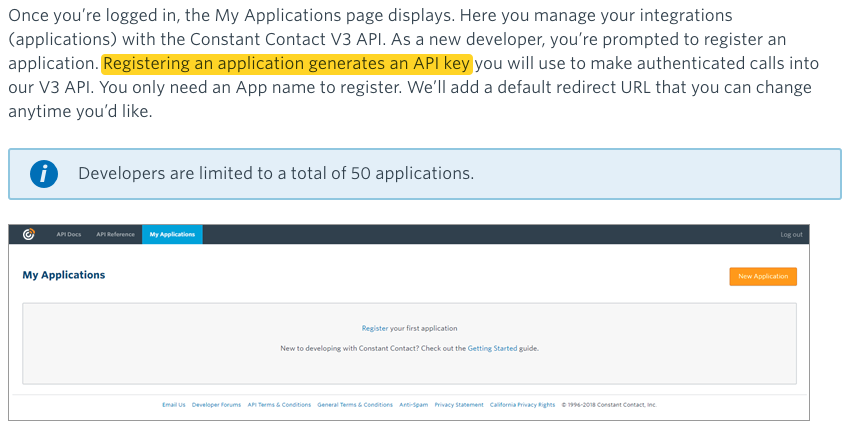The image size is (848, 428).
Task: Open California Privacy Rights link
Action: (x=522, y=405)
